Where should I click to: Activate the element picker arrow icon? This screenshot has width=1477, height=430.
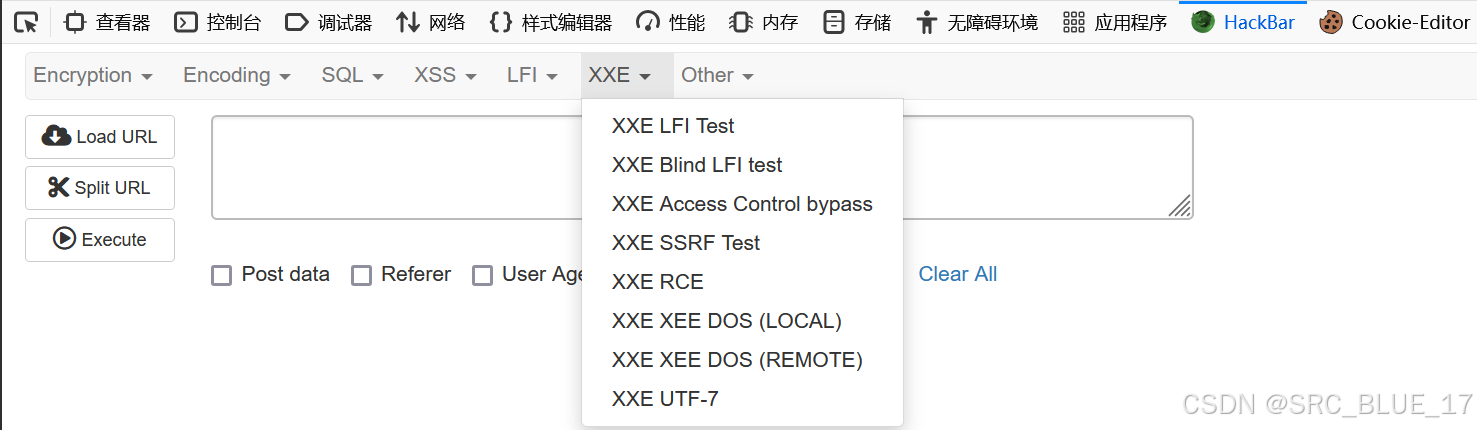click(x=26, y=21)
